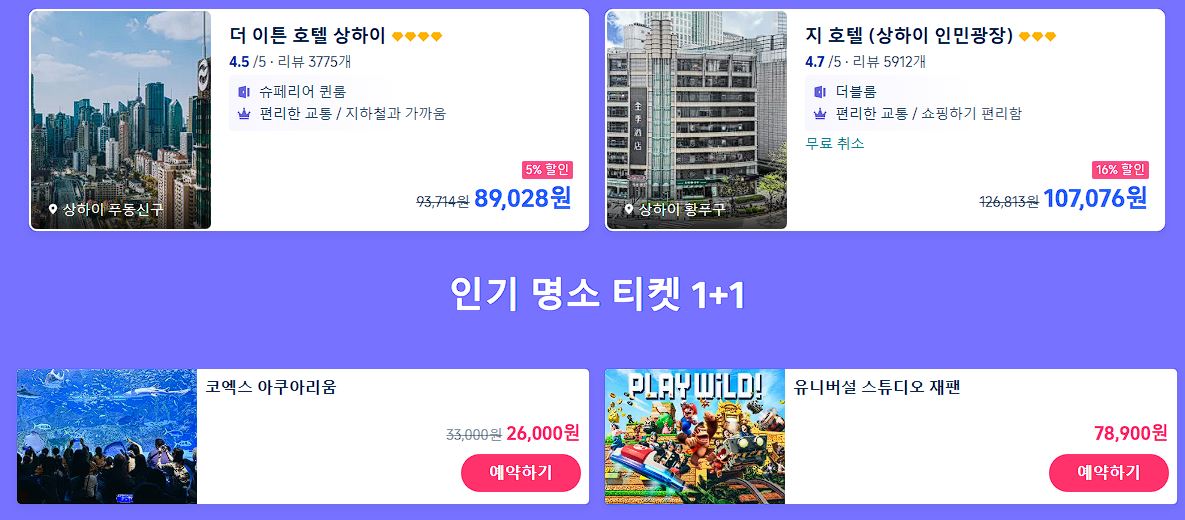This screenshot has height=520, width=1185.
Task: Click crown icon beside 쇼핑하기 편리함
Action: coord(820,114)
